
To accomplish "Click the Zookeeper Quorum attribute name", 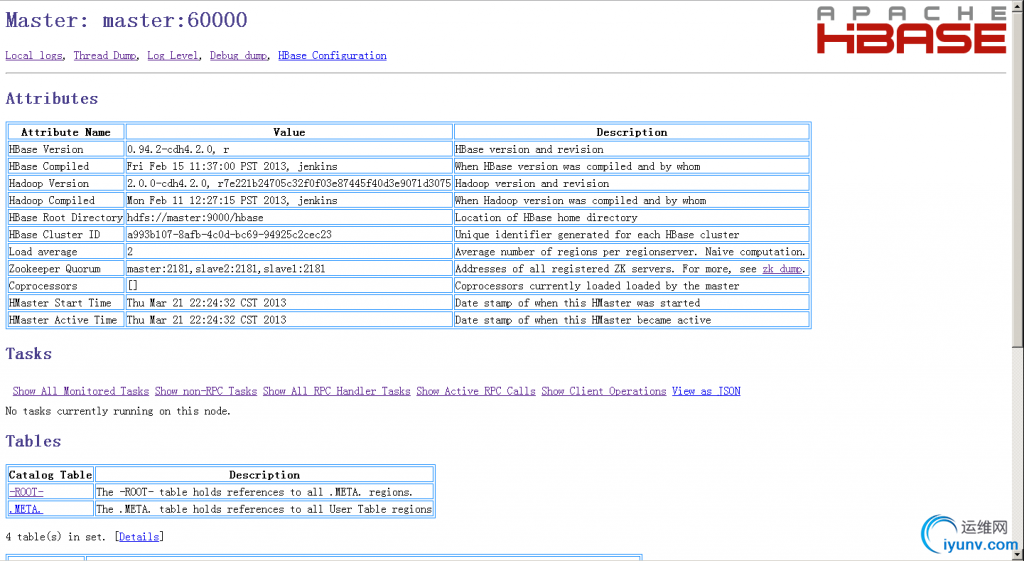I will pyautogui.click(x=54, y=268).
